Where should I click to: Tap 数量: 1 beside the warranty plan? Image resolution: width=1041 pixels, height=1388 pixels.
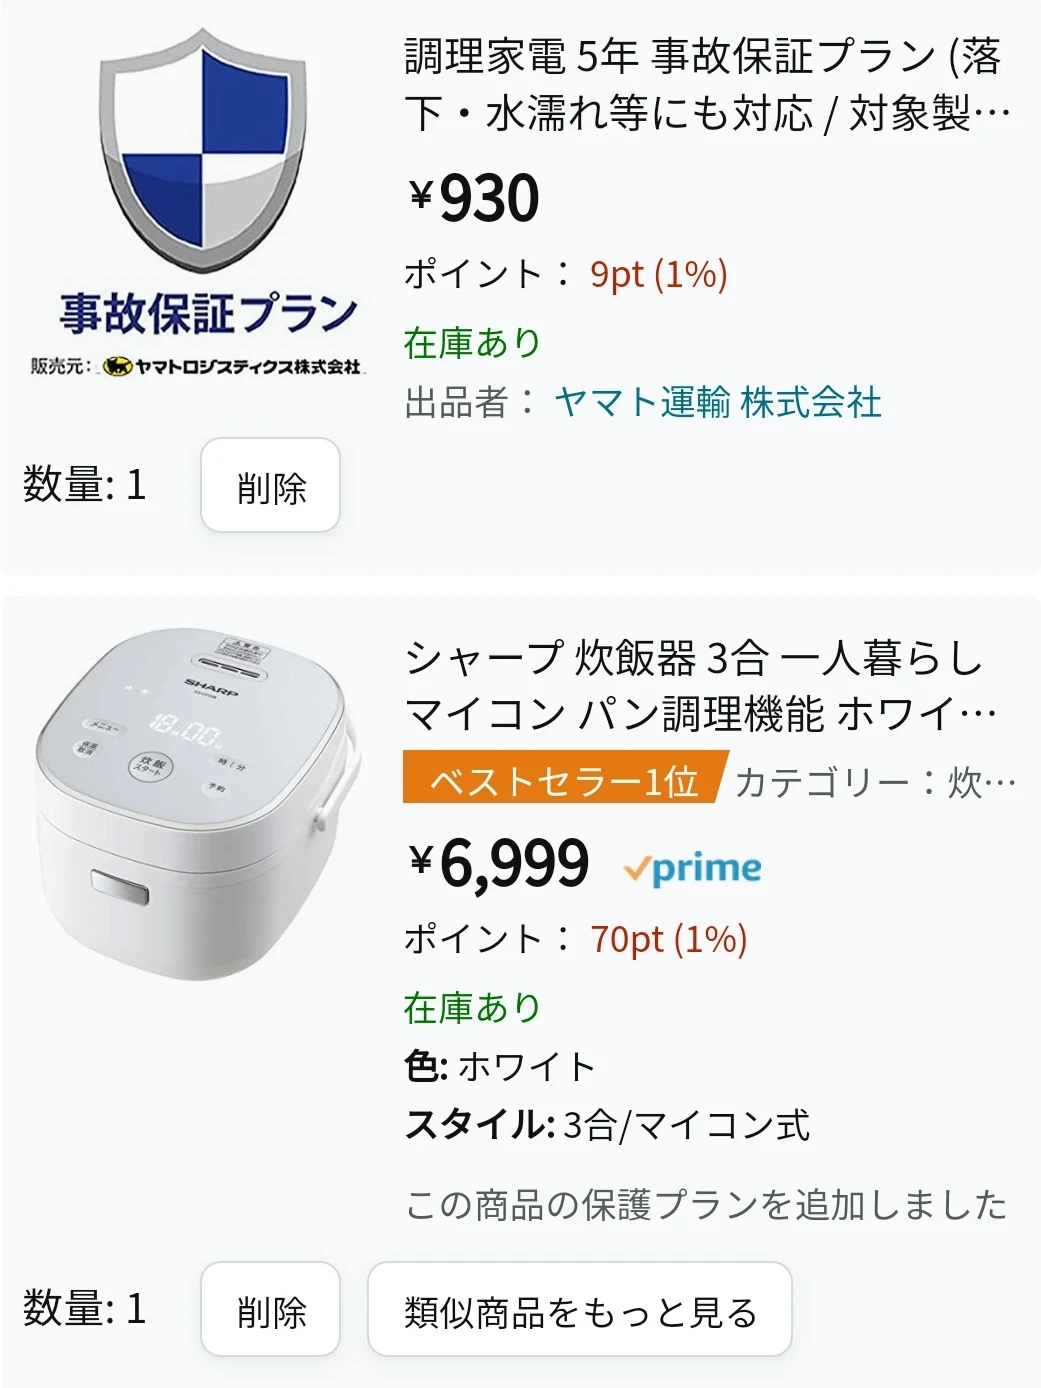click(x=85, y=485)
